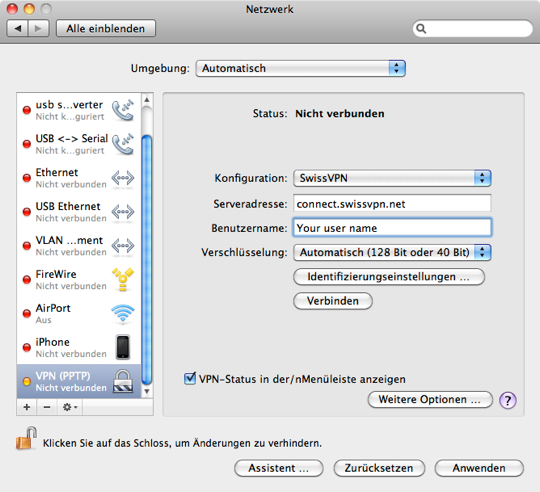The height and width of the screenshot is (492, 540).
Task: Click the blue service list scrollbar
Action: (147, 260)
